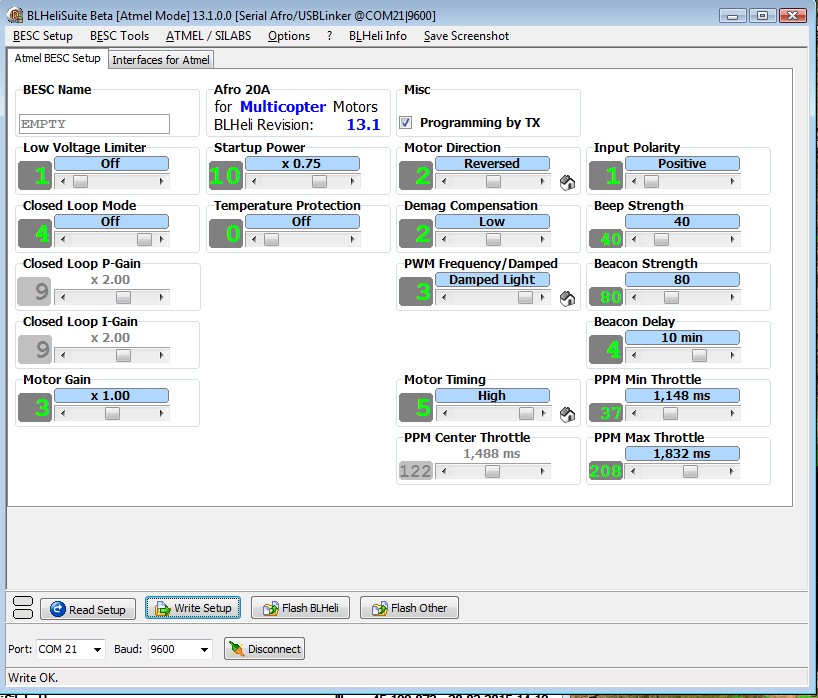Screen dimensions: 818x698
Task: Open the Save Screenshot menu item
Action: click(x=466, y=36)
